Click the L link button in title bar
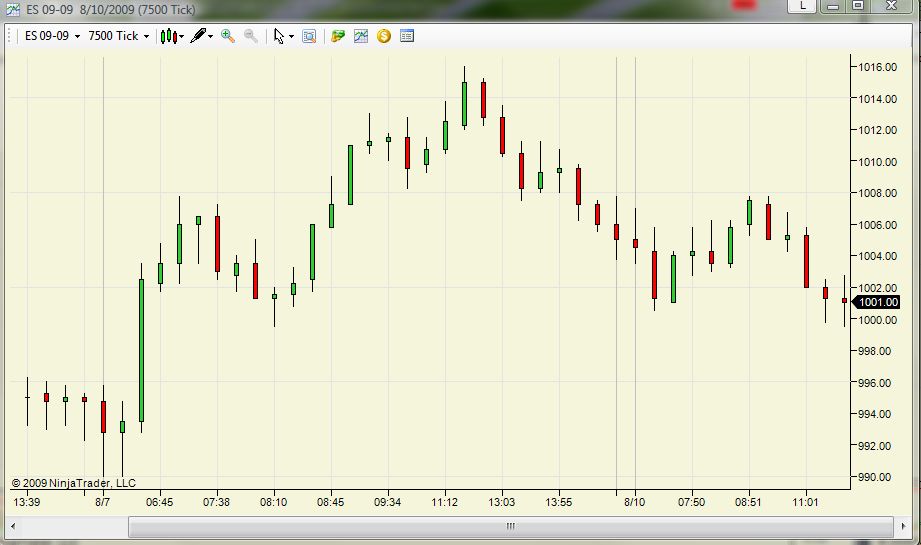Image resolution: width=921 pixels, height=545 pixels. [802, 6]
